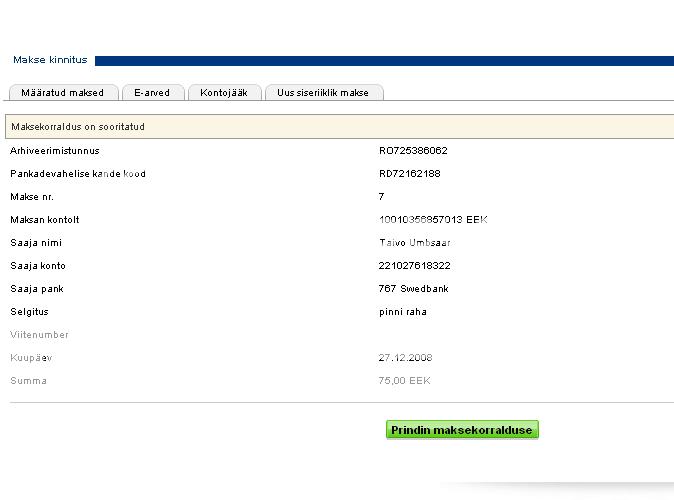Click the Saaja pank field label
Image resolution: width=674 pixels, height=500 pixels.
coord(36,289)
